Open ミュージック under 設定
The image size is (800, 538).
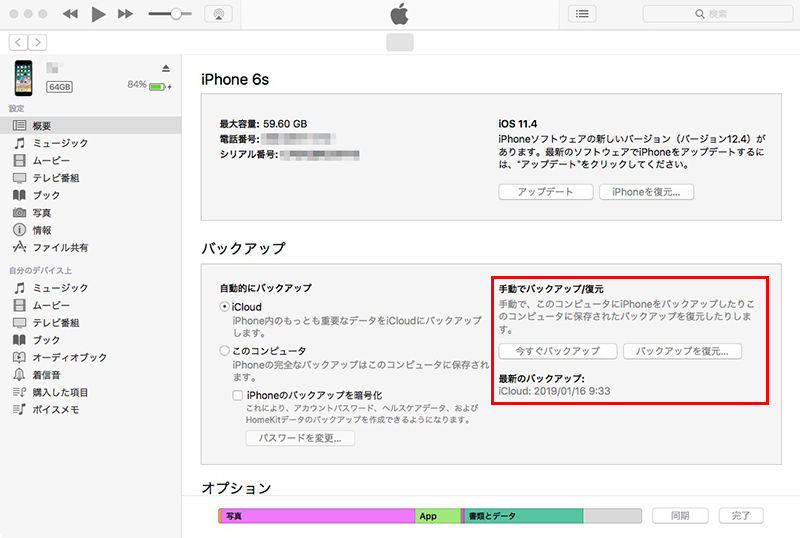(x=90, y=143)
